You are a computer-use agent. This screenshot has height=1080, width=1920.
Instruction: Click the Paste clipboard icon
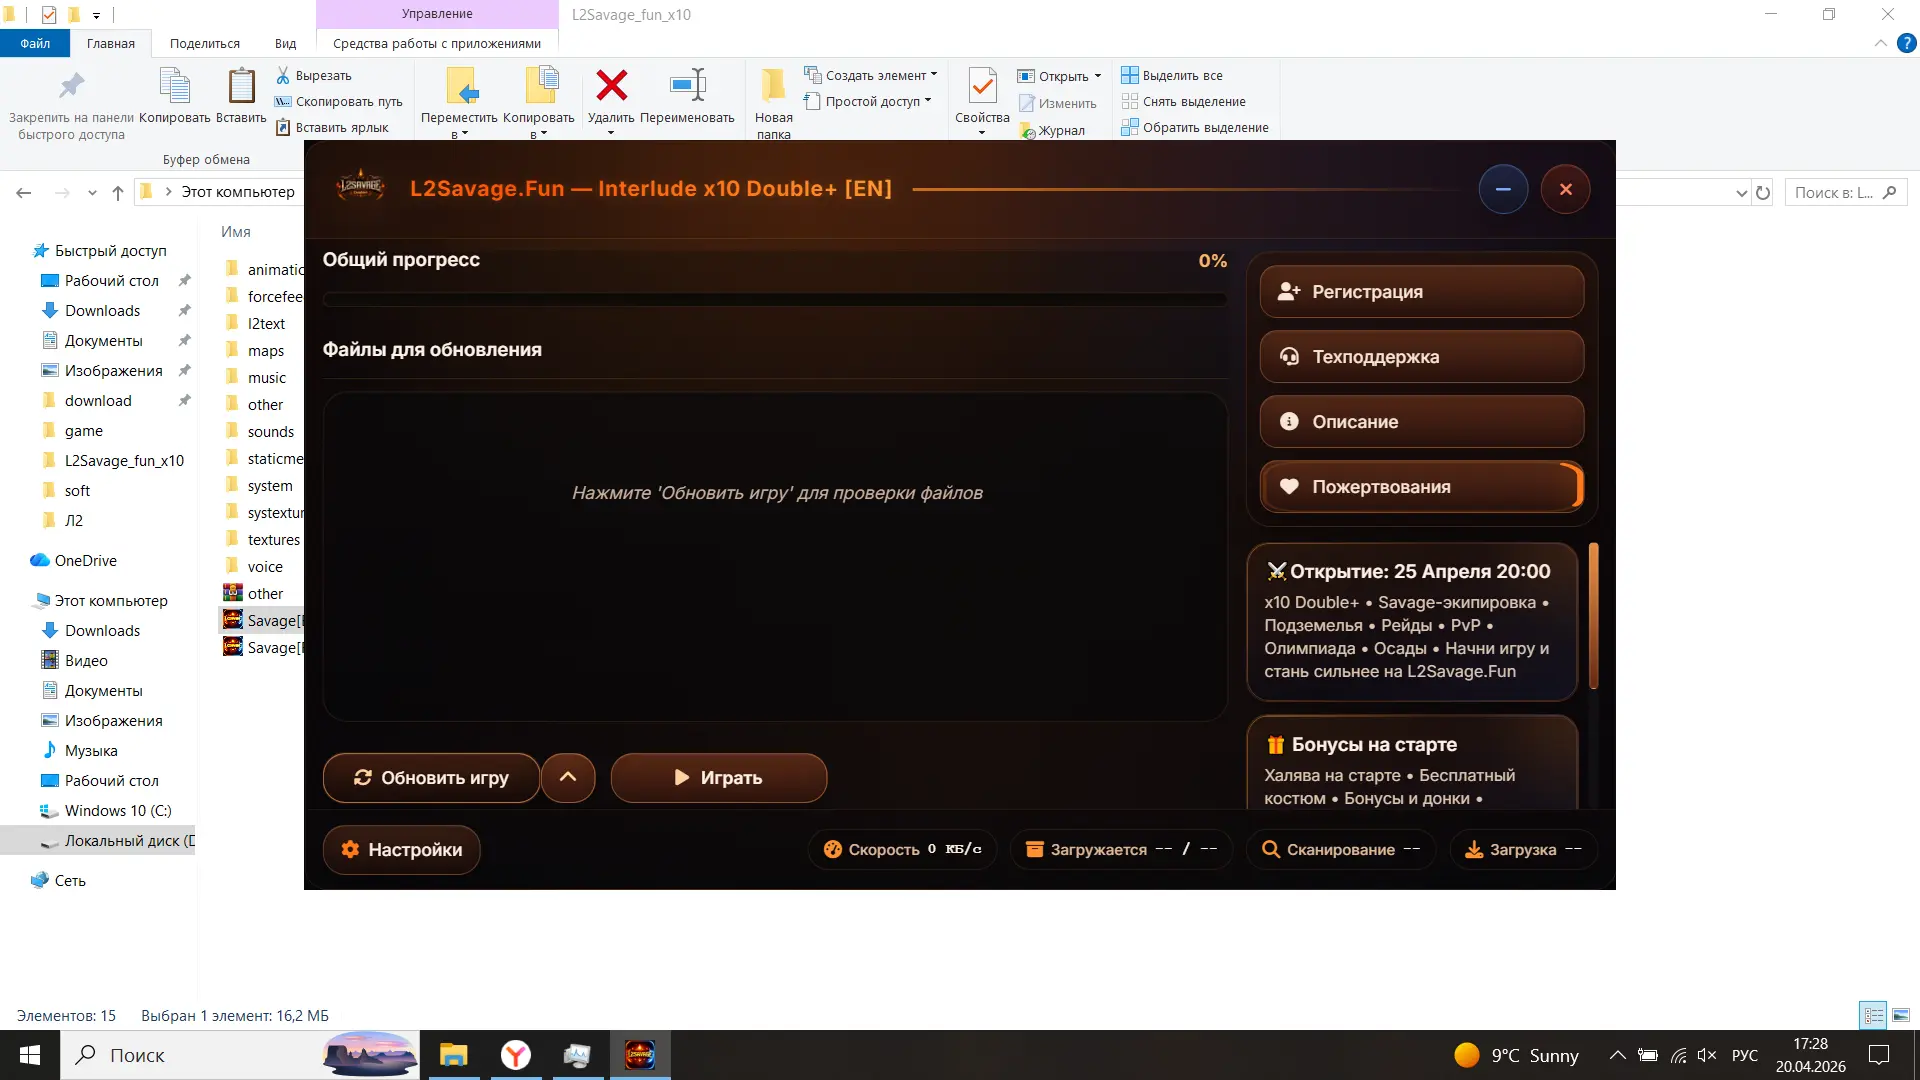tap(241, 87)
